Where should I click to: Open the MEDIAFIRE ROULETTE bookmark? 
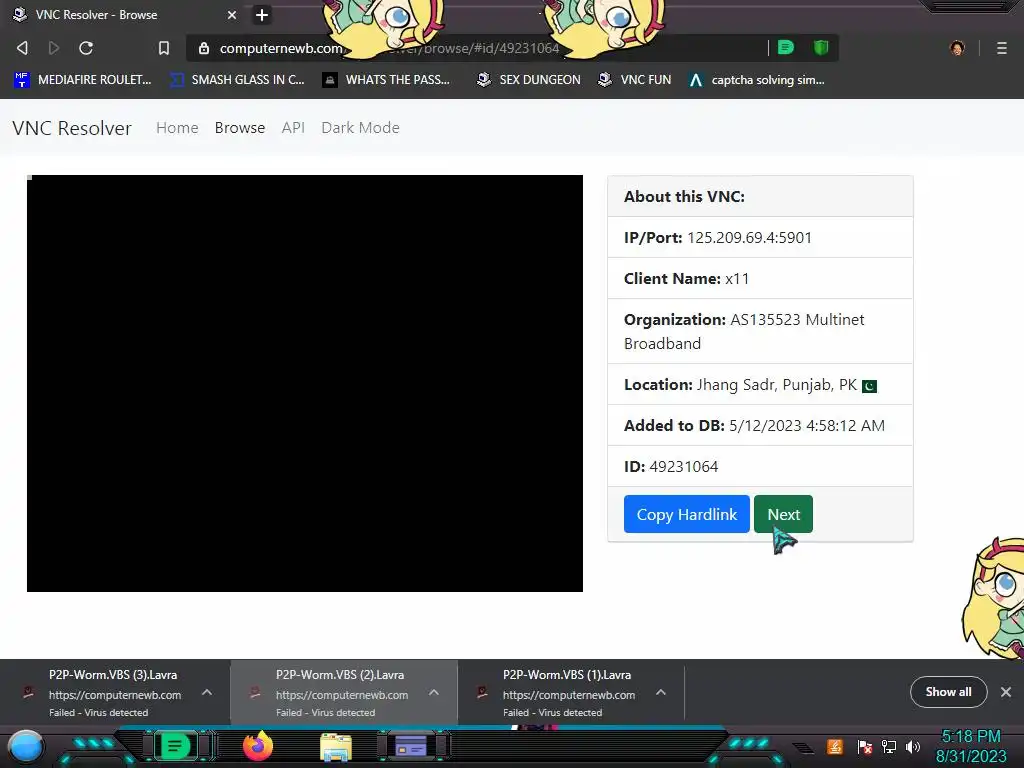point(83,80)
